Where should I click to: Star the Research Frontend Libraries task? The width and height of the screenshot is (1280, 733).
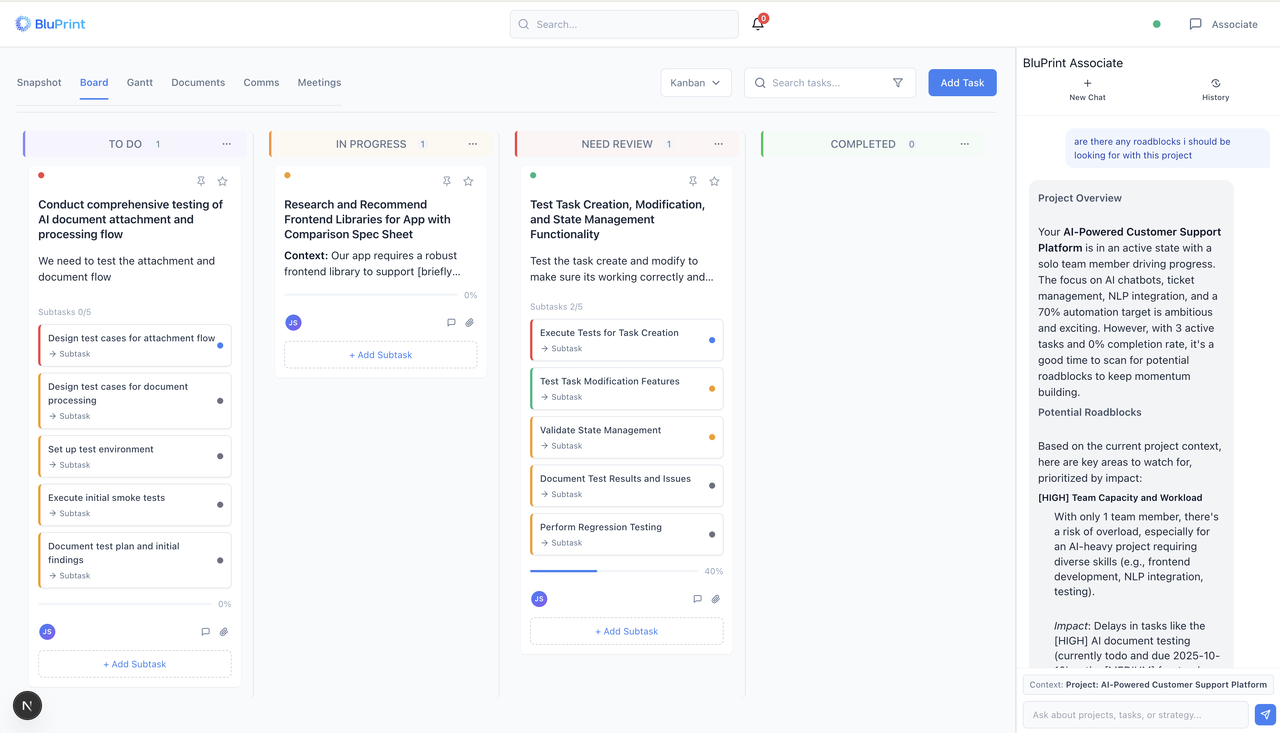point(467,181)
